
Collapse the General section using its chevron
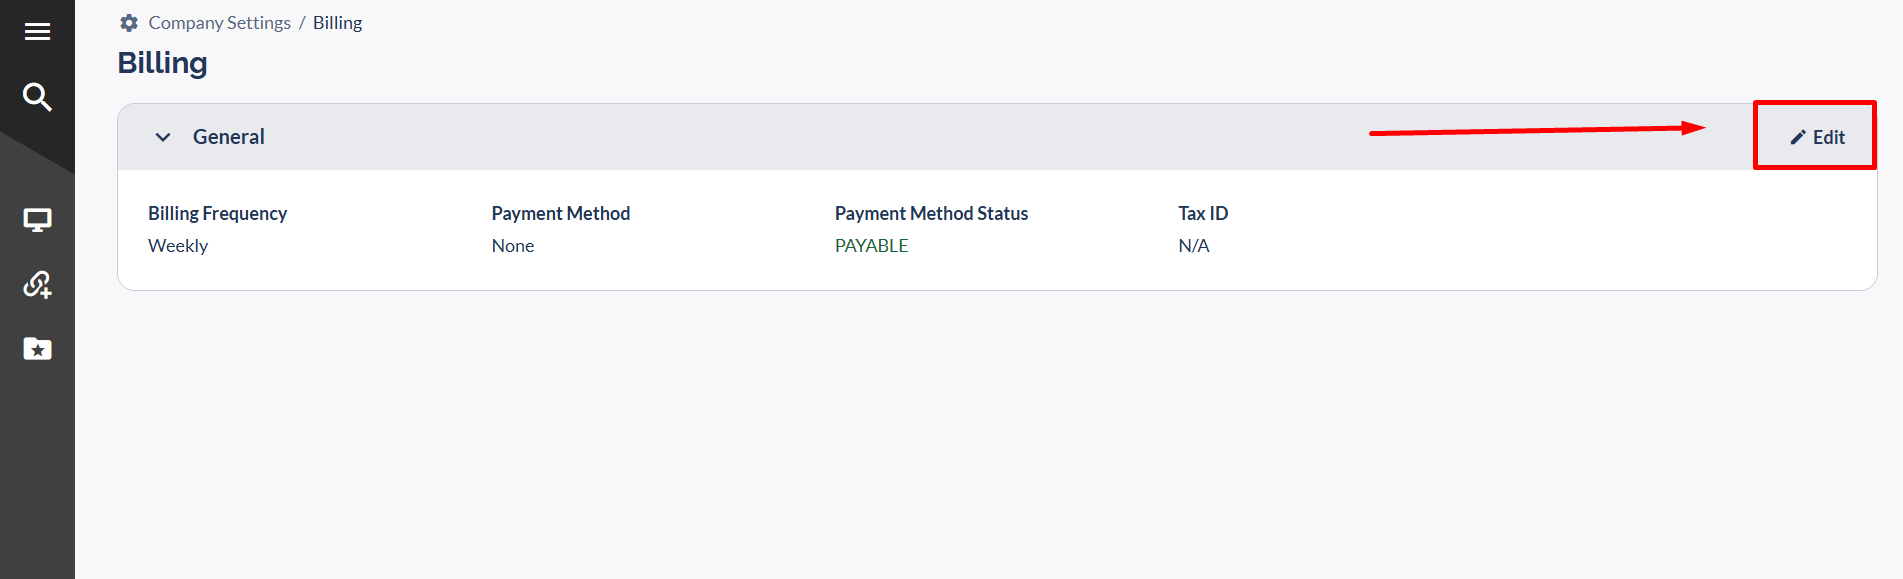click(x=163, y=137)
